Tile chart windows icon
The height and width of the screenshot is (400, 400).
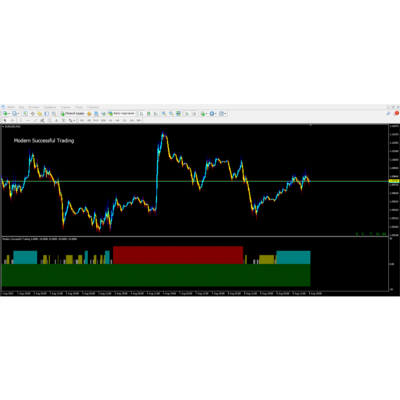pos(178,113)
